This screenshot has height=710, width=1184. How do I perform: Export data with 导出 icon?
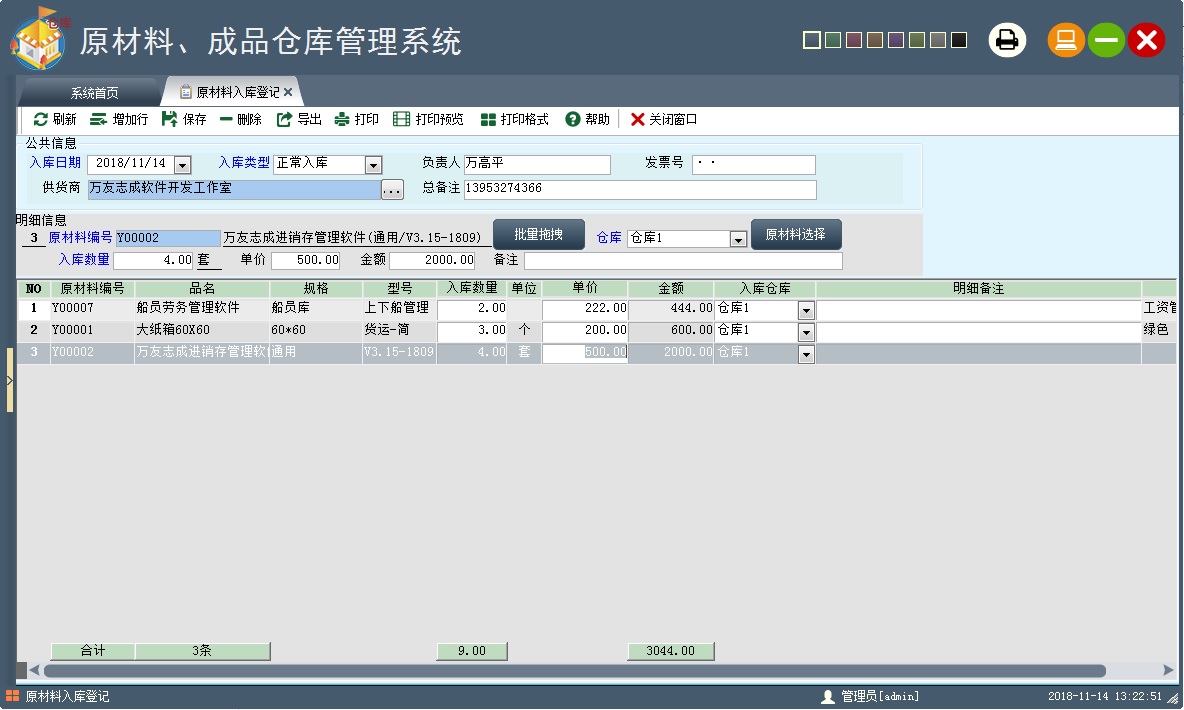click(x=284, y=119)
